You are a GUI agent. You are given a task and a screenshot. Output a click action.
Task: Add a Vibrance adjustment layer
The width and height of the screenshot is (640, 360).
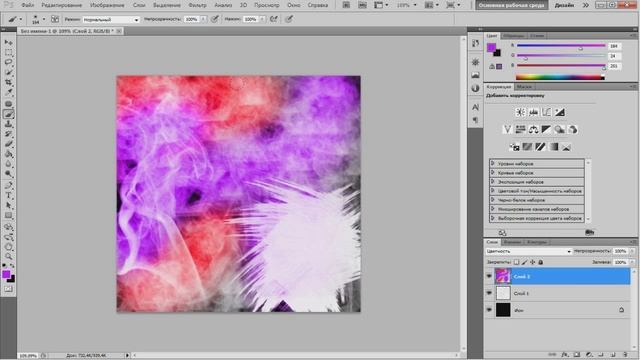[x=507, y=130]
